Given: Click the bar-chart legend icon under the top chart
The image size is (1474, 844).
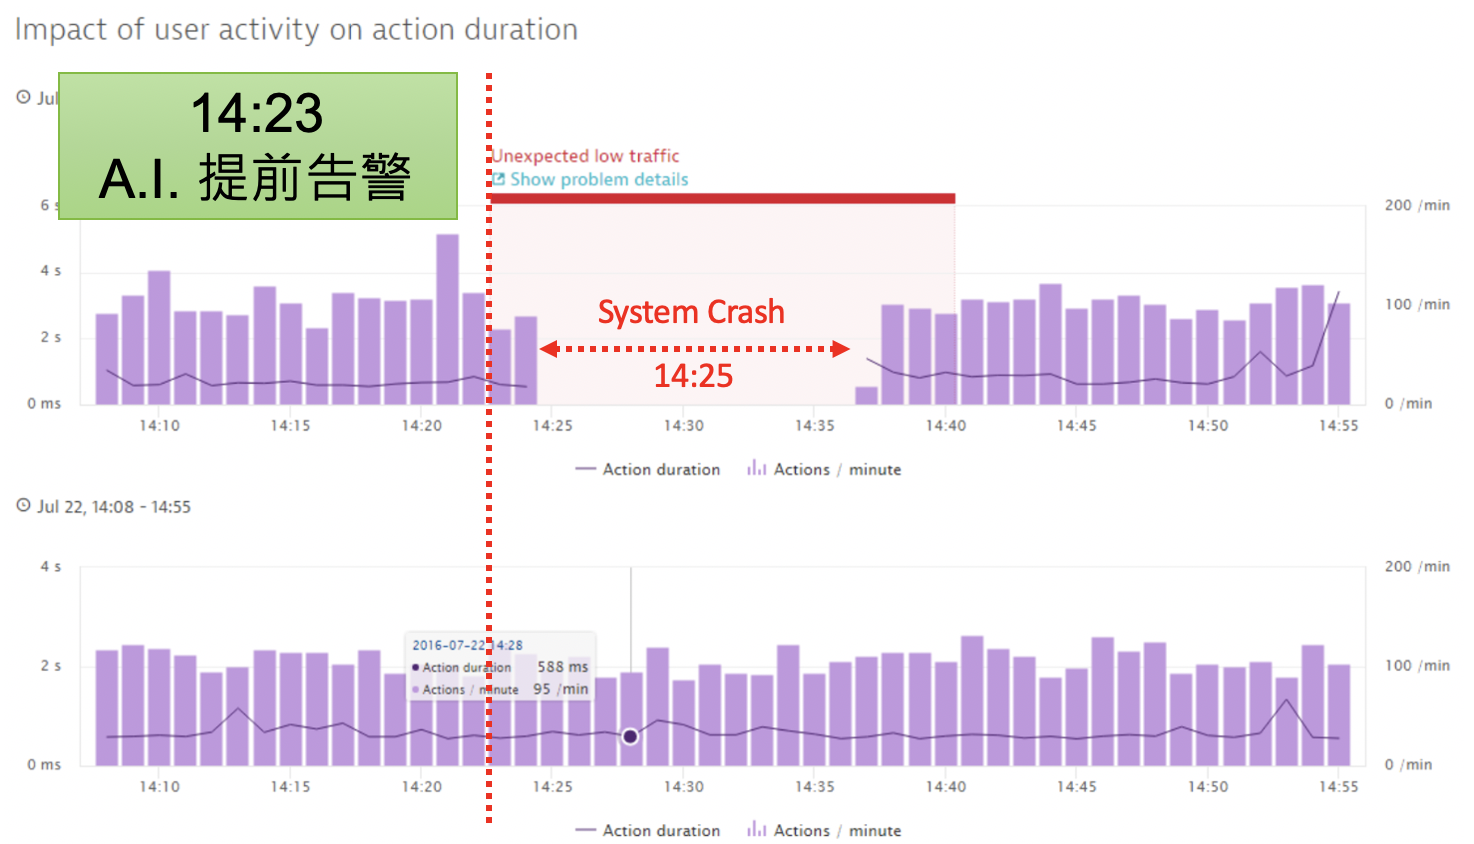Looking at the screenshot, I should (x=757, y=468).
